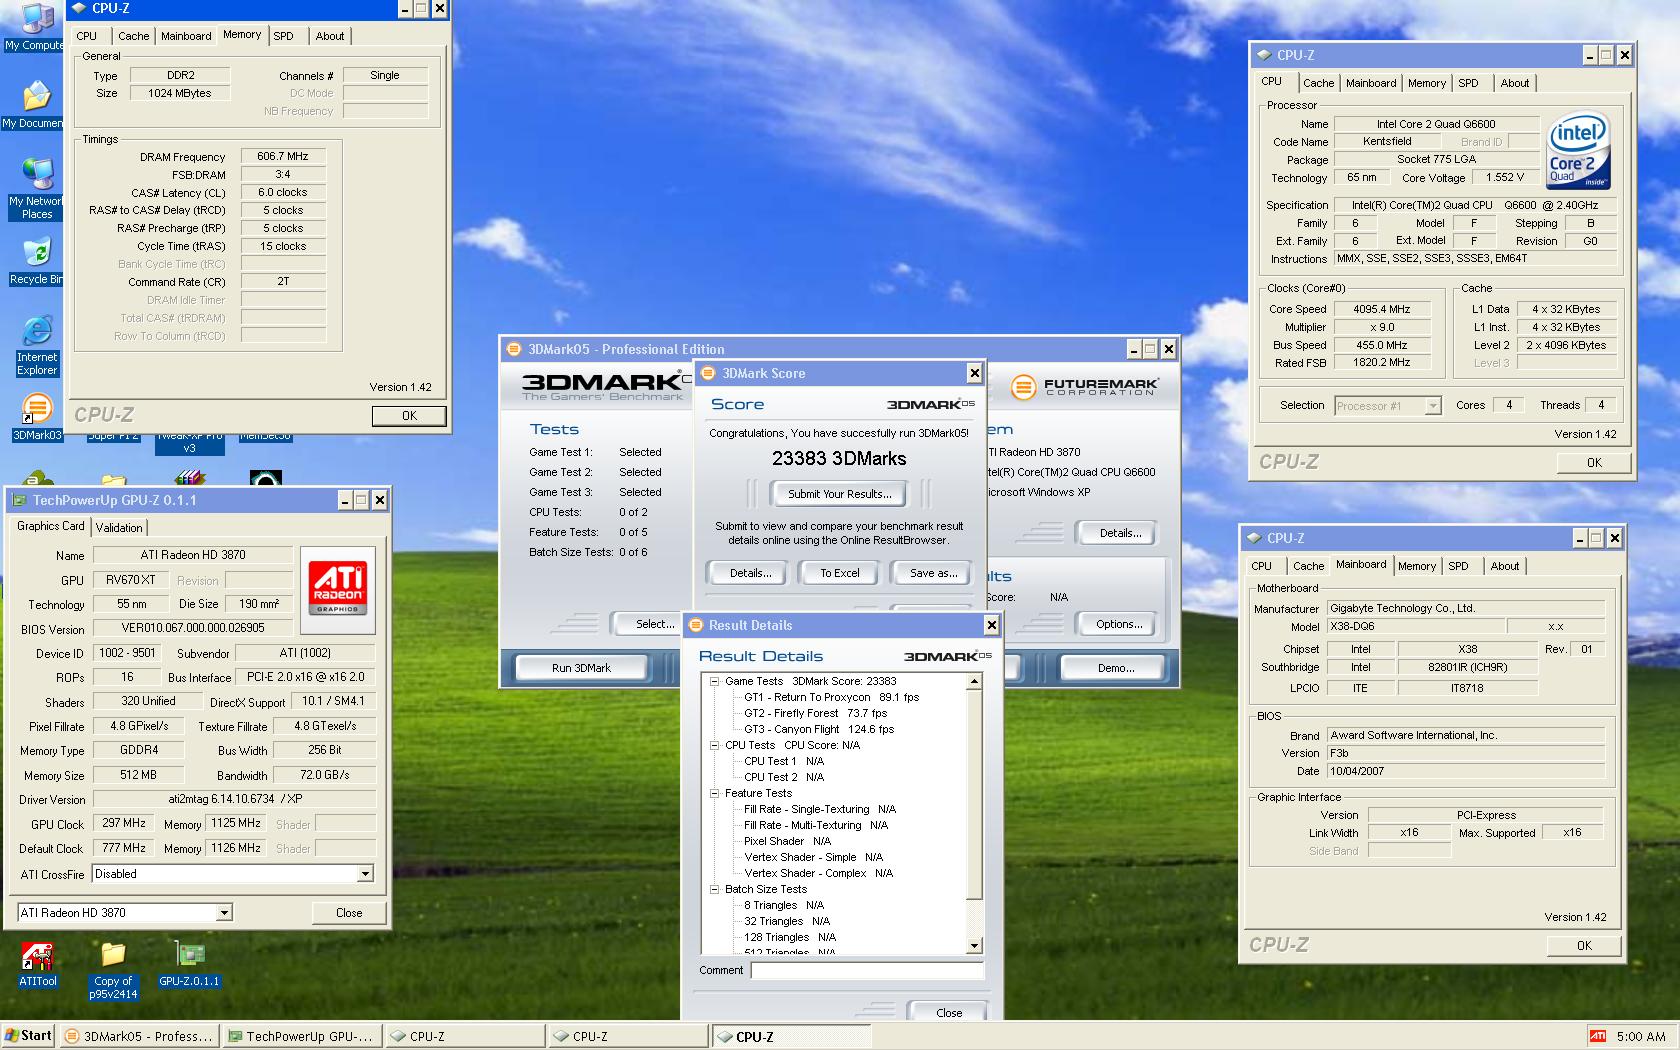Click the Result Details scrollbar up arrow

tap(974, 681)
